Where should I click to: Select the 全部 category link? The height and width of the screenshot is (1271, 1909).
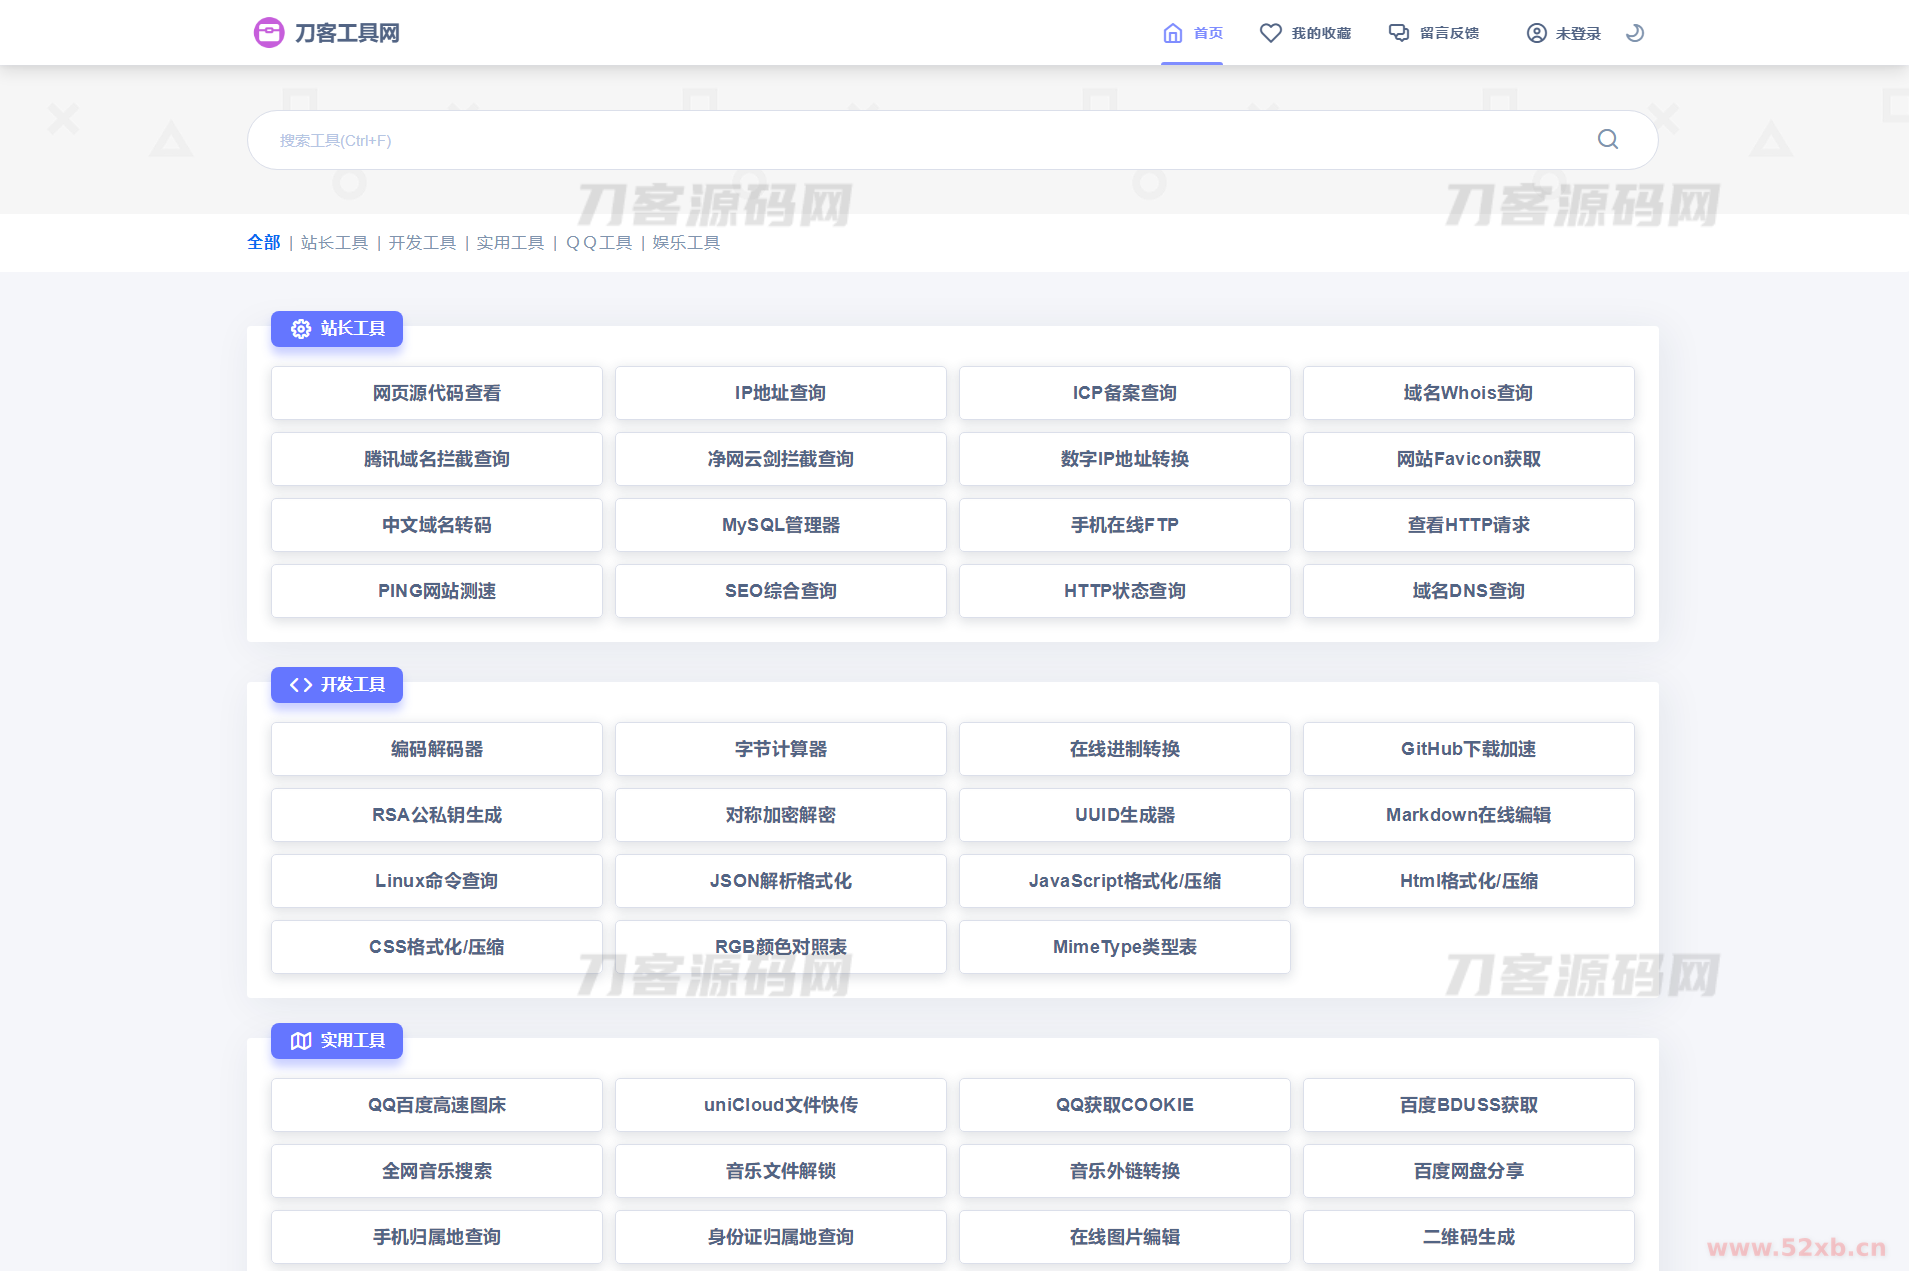263,242
